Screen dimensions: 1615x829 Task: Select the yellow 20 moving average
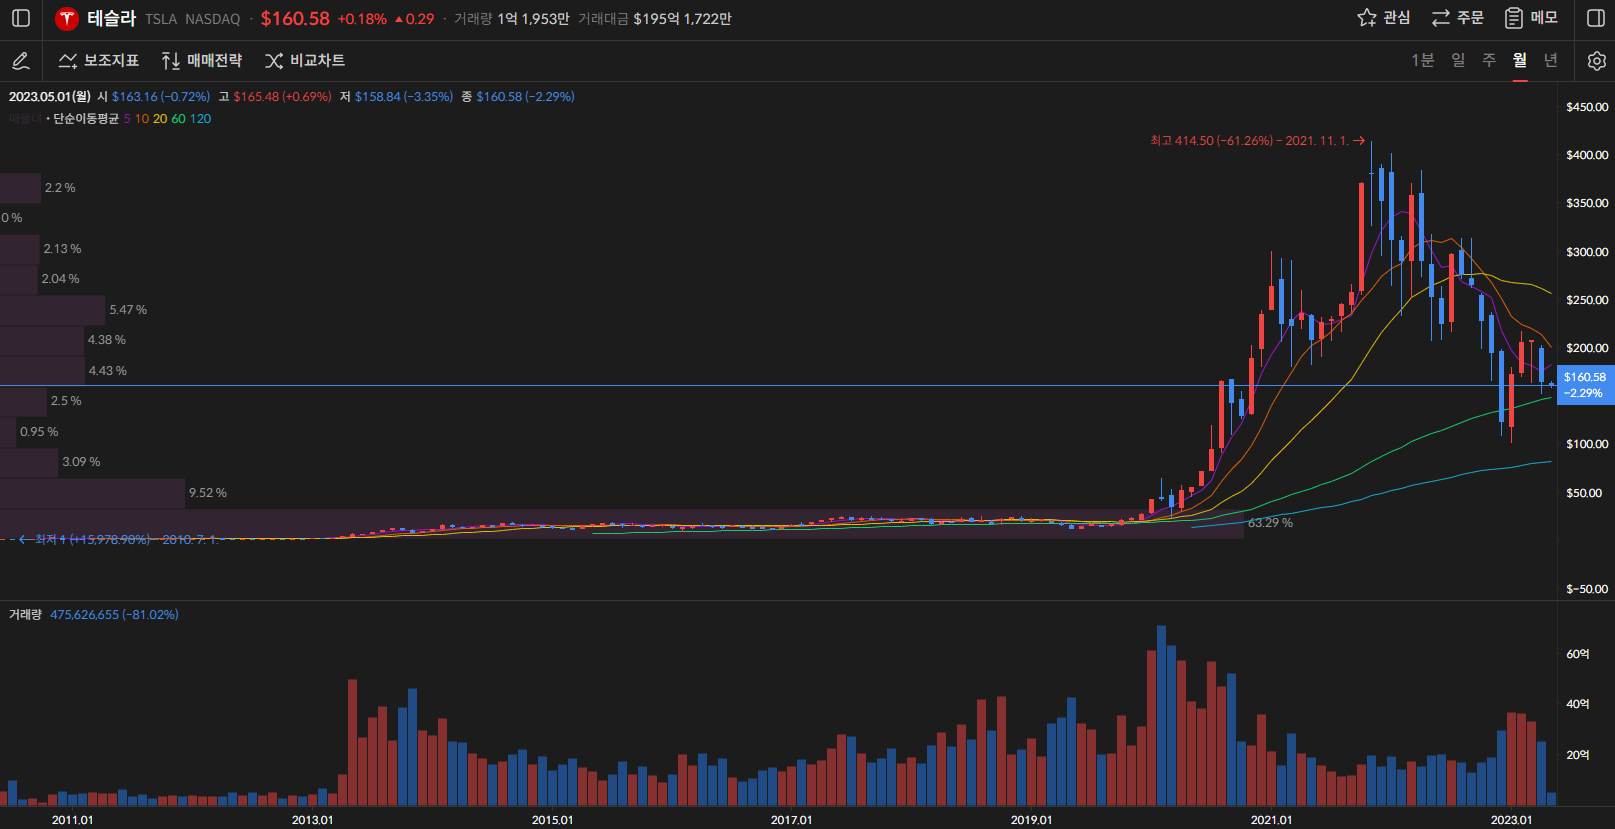click(160, 119)
